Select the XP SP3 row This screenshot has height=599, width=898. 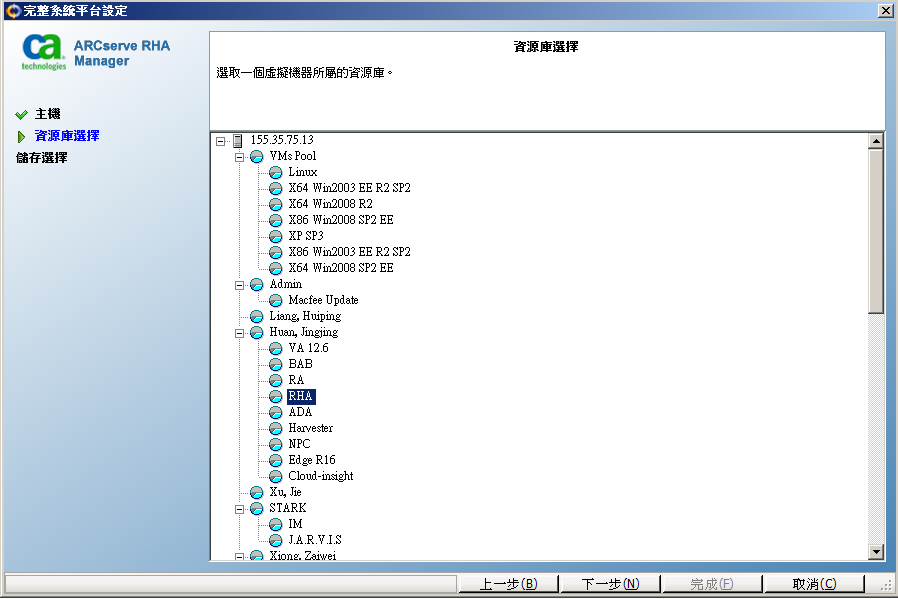coord(306,237)
